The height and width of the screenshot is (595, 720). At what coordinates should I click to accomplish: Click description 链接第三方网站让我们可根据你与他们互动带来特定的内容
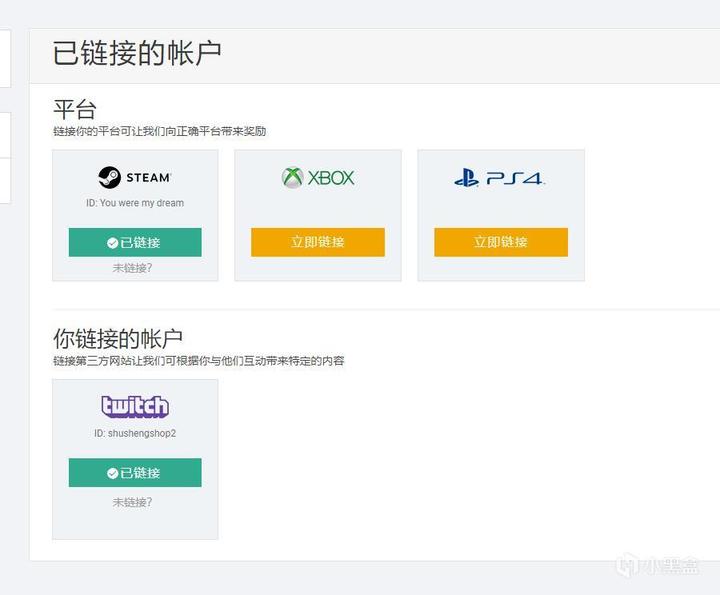click(x=198, y=361)
